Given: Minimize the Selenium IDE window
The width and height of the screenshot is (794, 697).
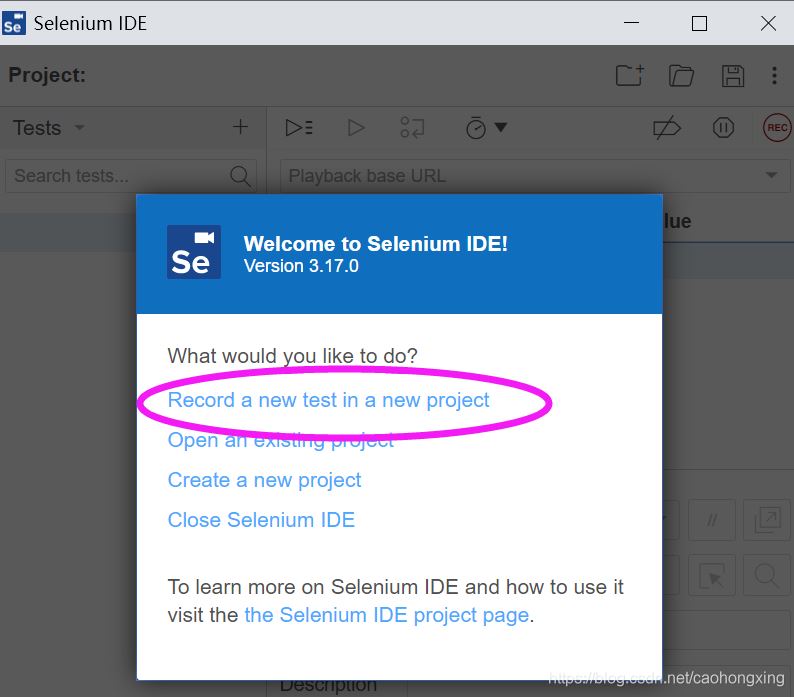Looking at the screenshot, I should click(631, 23).
